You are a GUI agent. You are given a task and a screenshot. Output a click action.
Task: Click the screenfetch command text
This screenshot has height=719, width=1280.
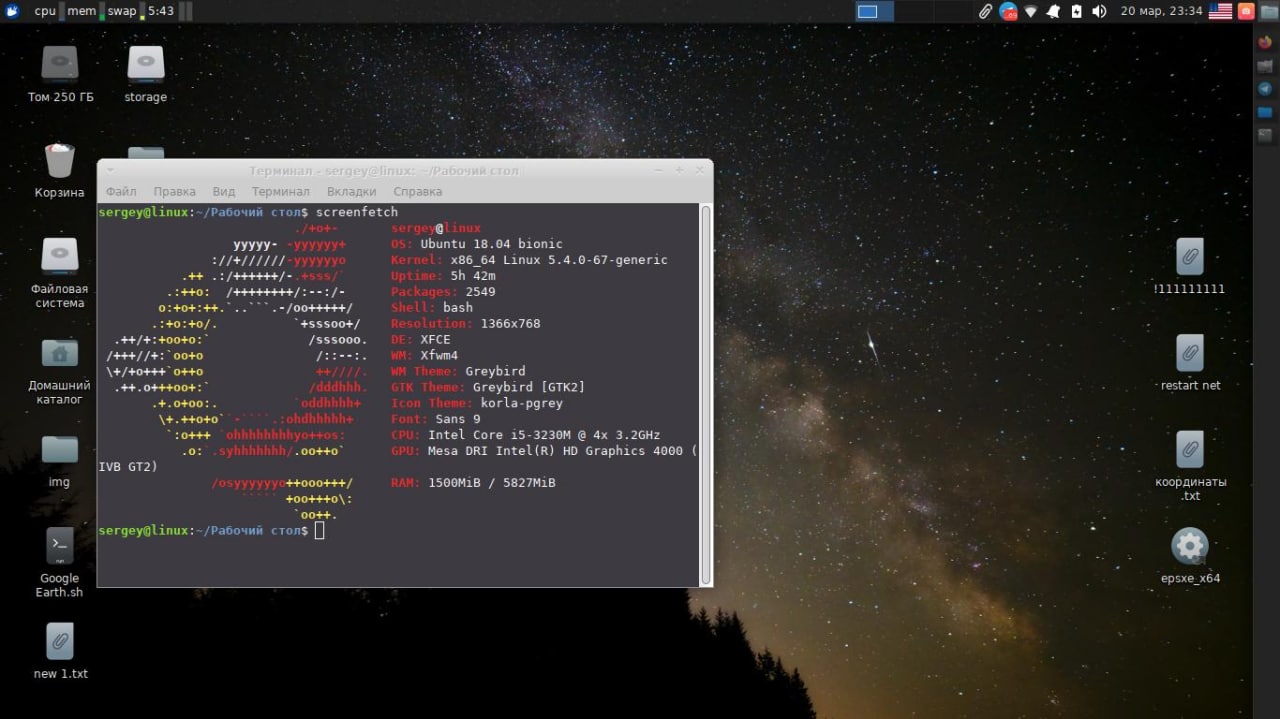coord(357,212)
